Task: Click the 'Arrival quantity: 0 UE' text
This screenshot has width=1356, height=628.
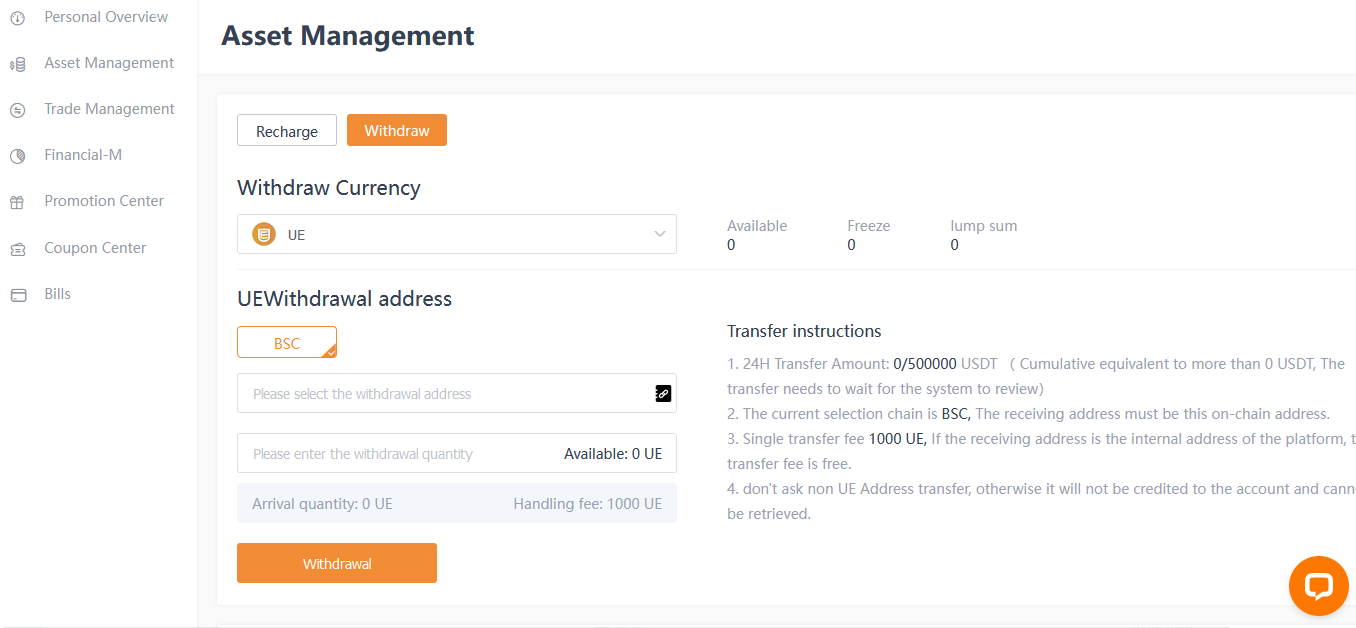Action: [322, 504]
